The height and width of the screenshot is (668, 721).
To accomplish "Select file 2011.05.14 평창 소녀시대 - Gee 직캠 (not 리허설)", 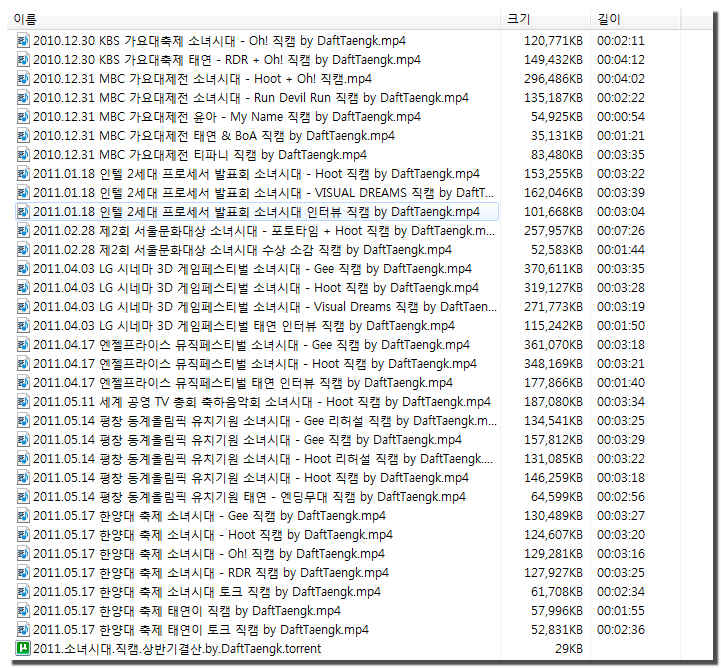I will point(247,440).
